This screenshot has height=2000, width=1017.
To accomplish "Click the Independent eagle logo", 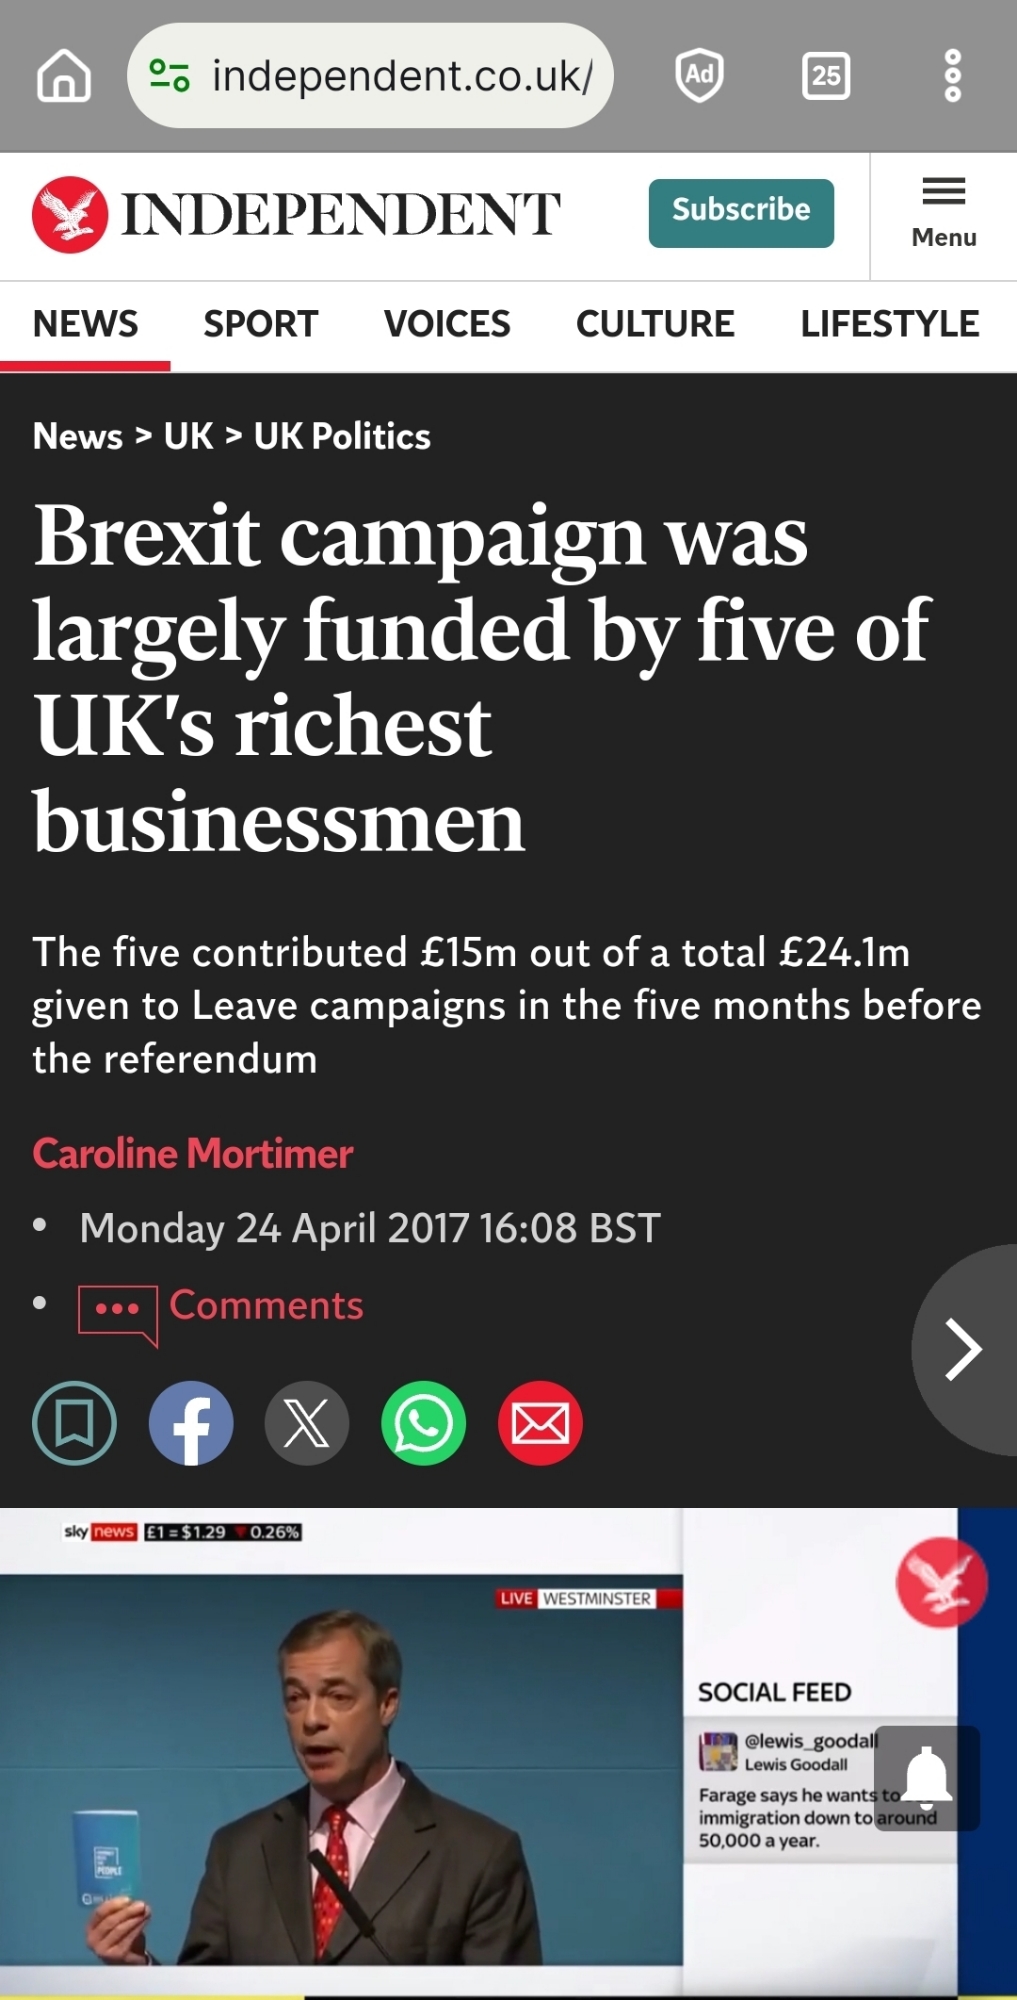I will click(70, 214).
